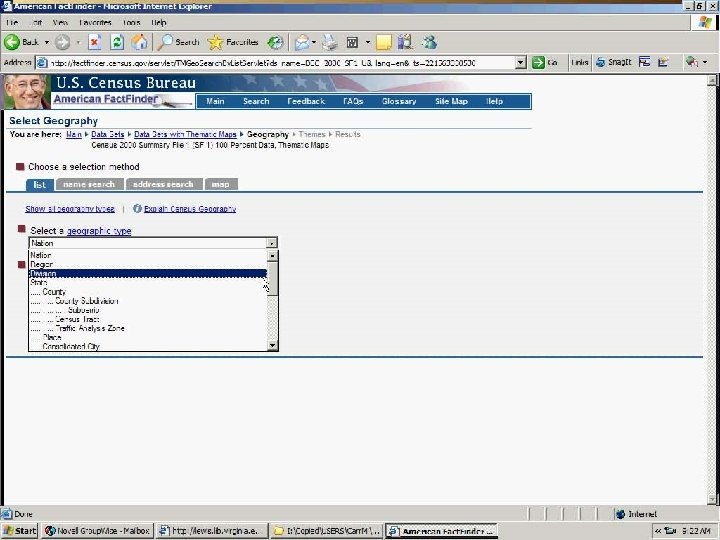Select County in the dropdown list
This screenshot has height=540, width=720.
(x=148, y=292)
